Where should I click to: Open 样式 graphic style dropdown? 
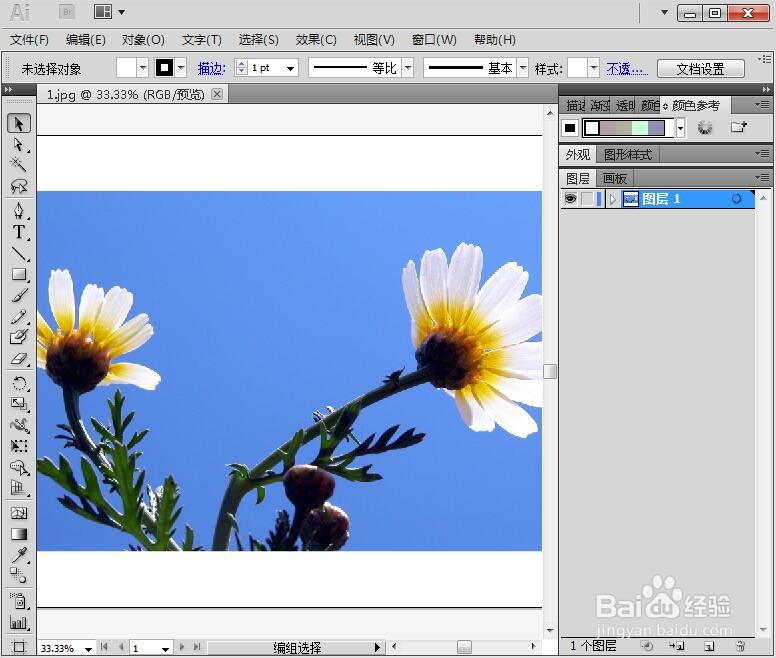pyautogui.click(x=594, y=68)
